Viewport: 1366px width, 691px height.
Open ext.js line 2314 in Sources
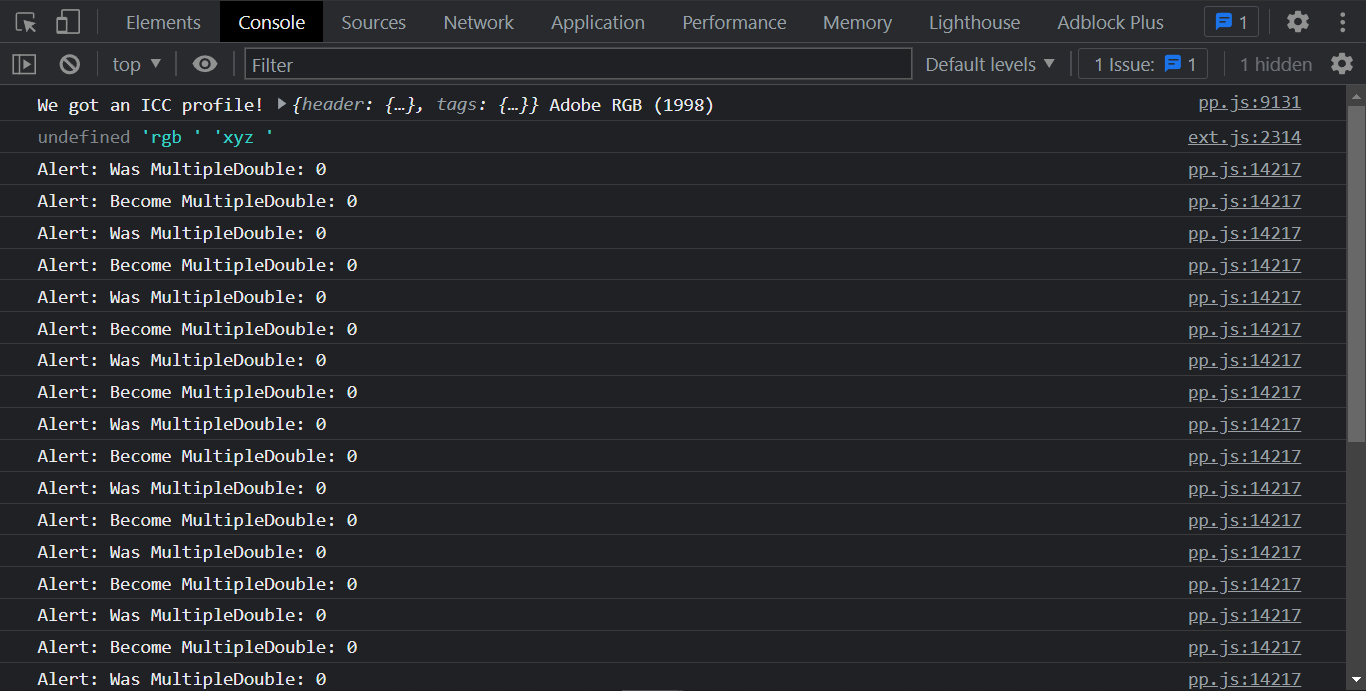click(1244, 137)
